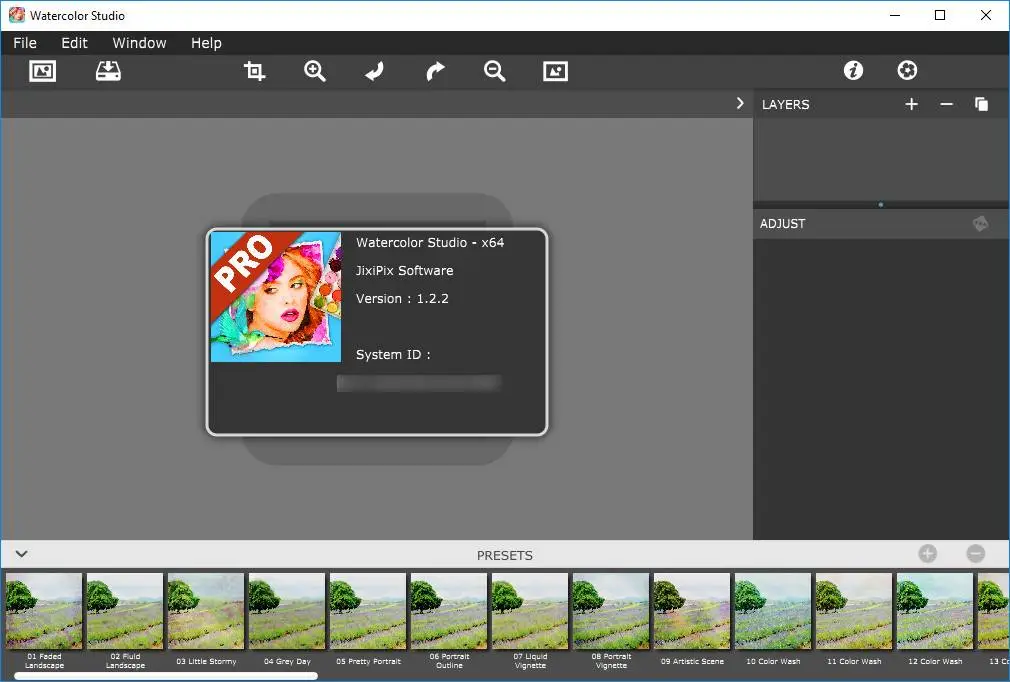Open the preferences gear icon
This screenshot has height=682, width=1010.
tap(908, 70)
